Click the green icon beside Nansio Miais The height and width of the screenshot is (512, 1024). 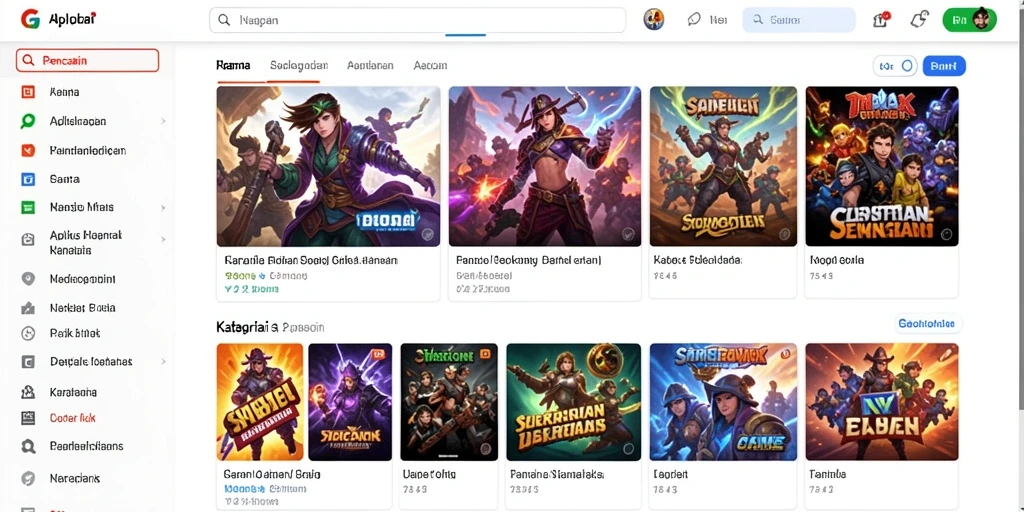[x=28, y=207]
